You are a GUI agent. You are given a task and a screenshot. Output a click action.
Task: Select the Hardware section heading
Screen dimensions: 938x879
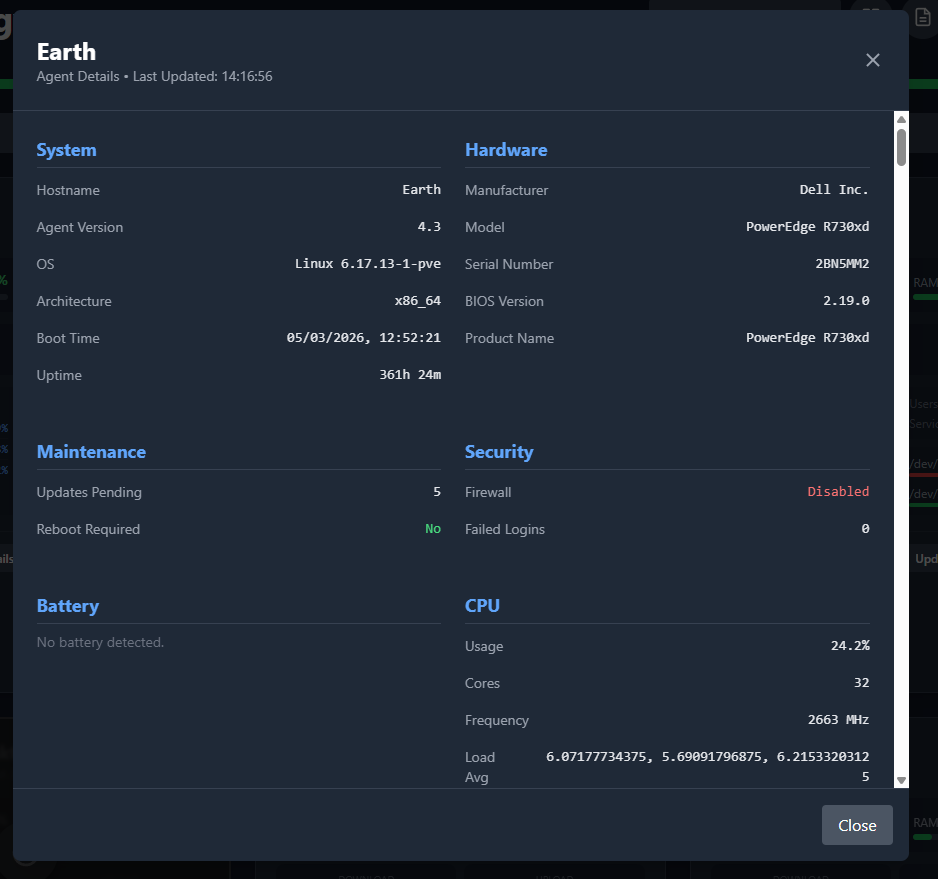click(506, 150)
